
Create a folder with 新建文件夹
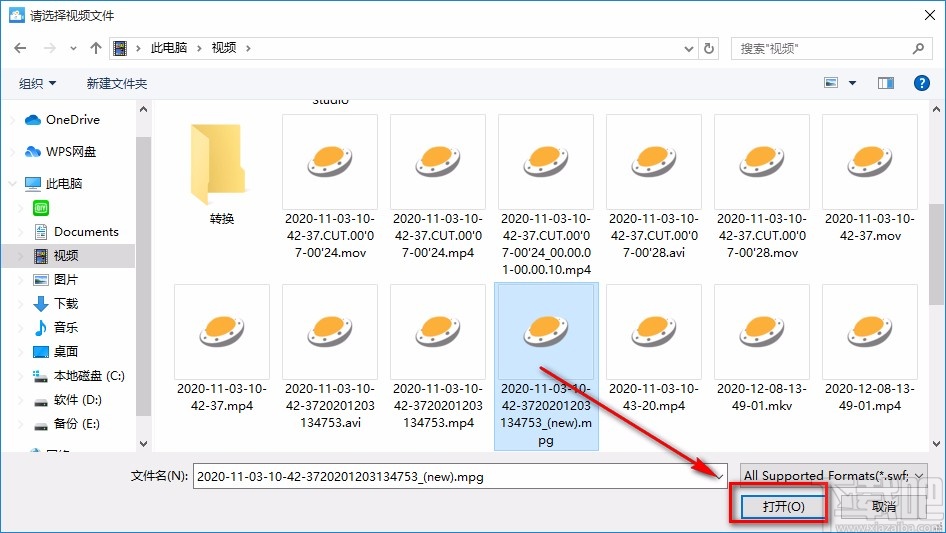pyautogui.click(x=116, y=83)
